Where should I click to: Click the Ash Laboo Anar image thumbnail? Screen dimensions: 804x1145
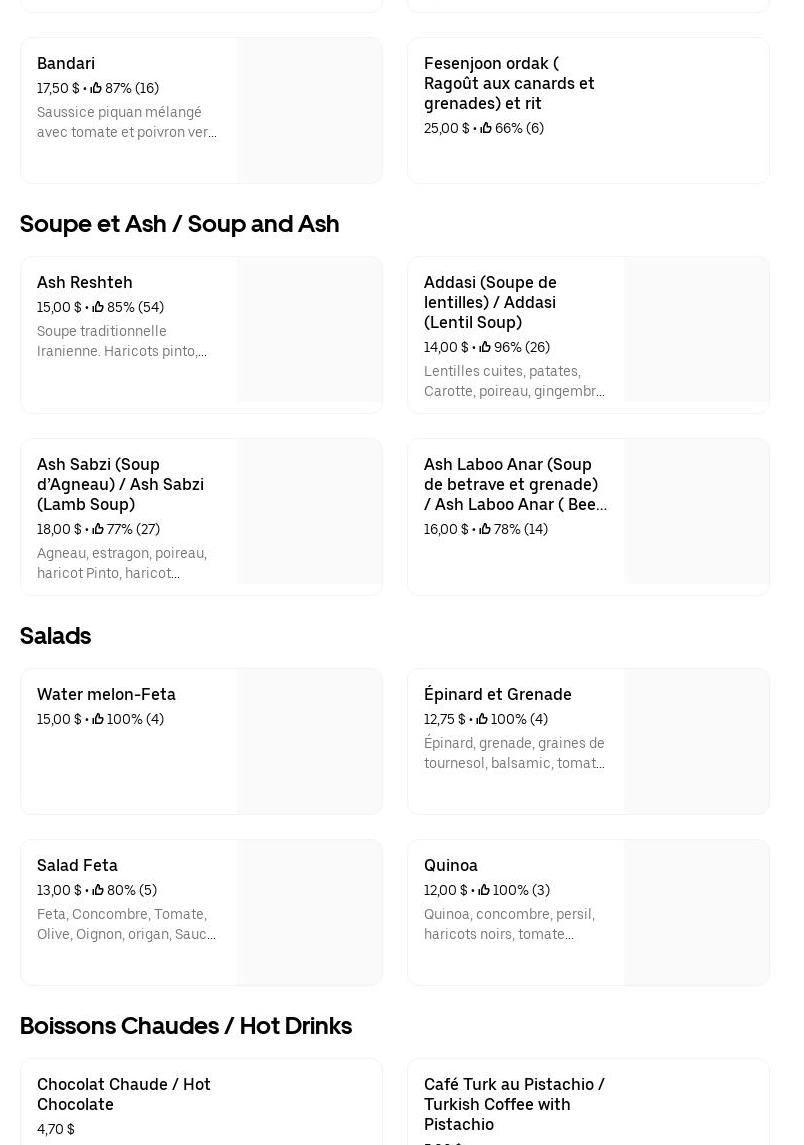pos(696,512)
